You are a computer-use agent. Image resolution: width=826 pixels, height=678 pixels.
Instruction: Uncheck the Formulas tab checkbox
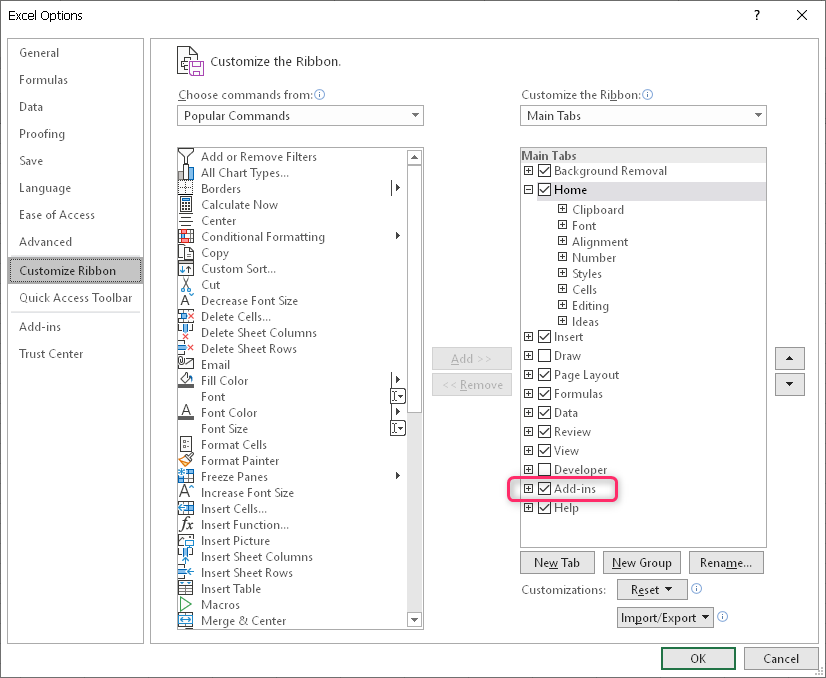pyautogui.click(x=545, y=394)
